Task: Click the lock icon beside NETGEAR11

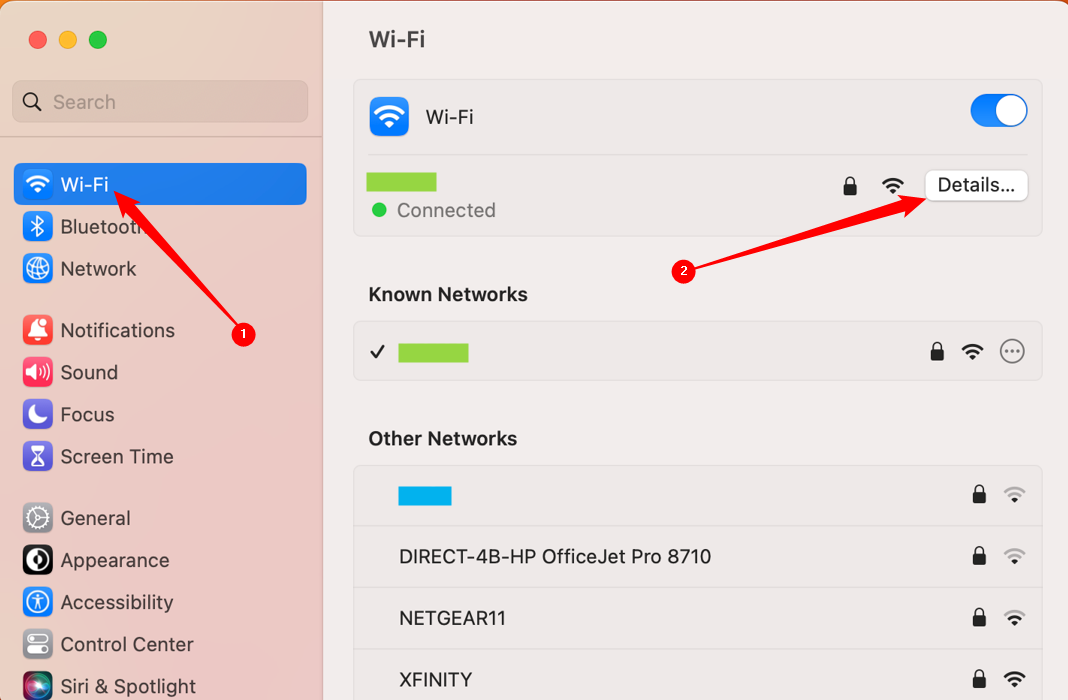Action: coord(979,618)
